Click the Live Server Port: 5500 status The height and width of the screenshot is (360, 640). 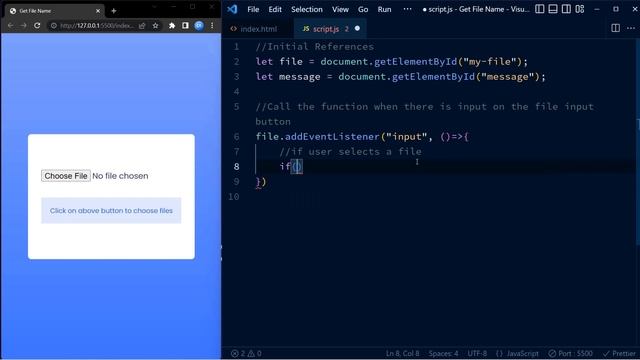click(x=570, y=353)
